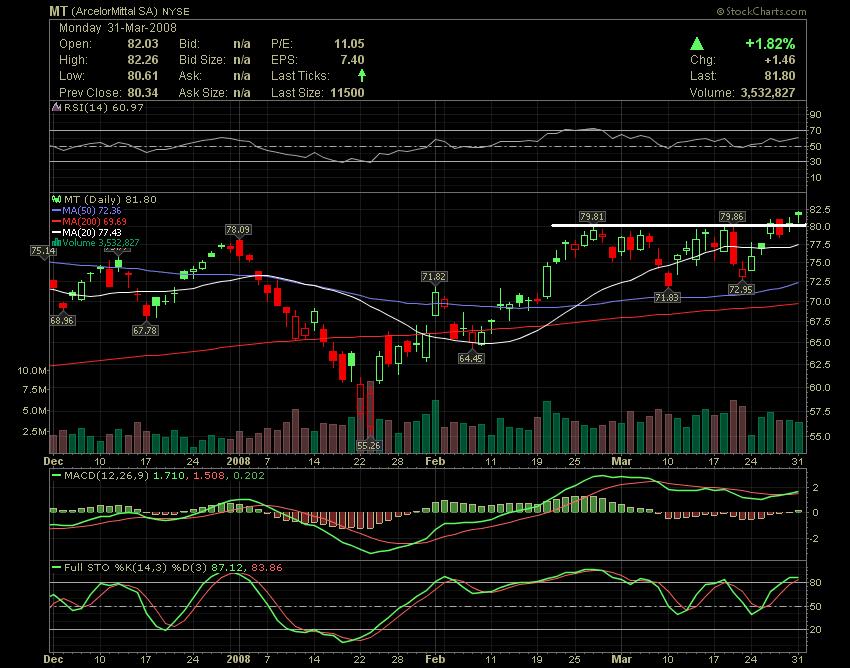Click the 55.0 price axis label
This screenshot has height=668, width=850.
(x=820, y=436)
